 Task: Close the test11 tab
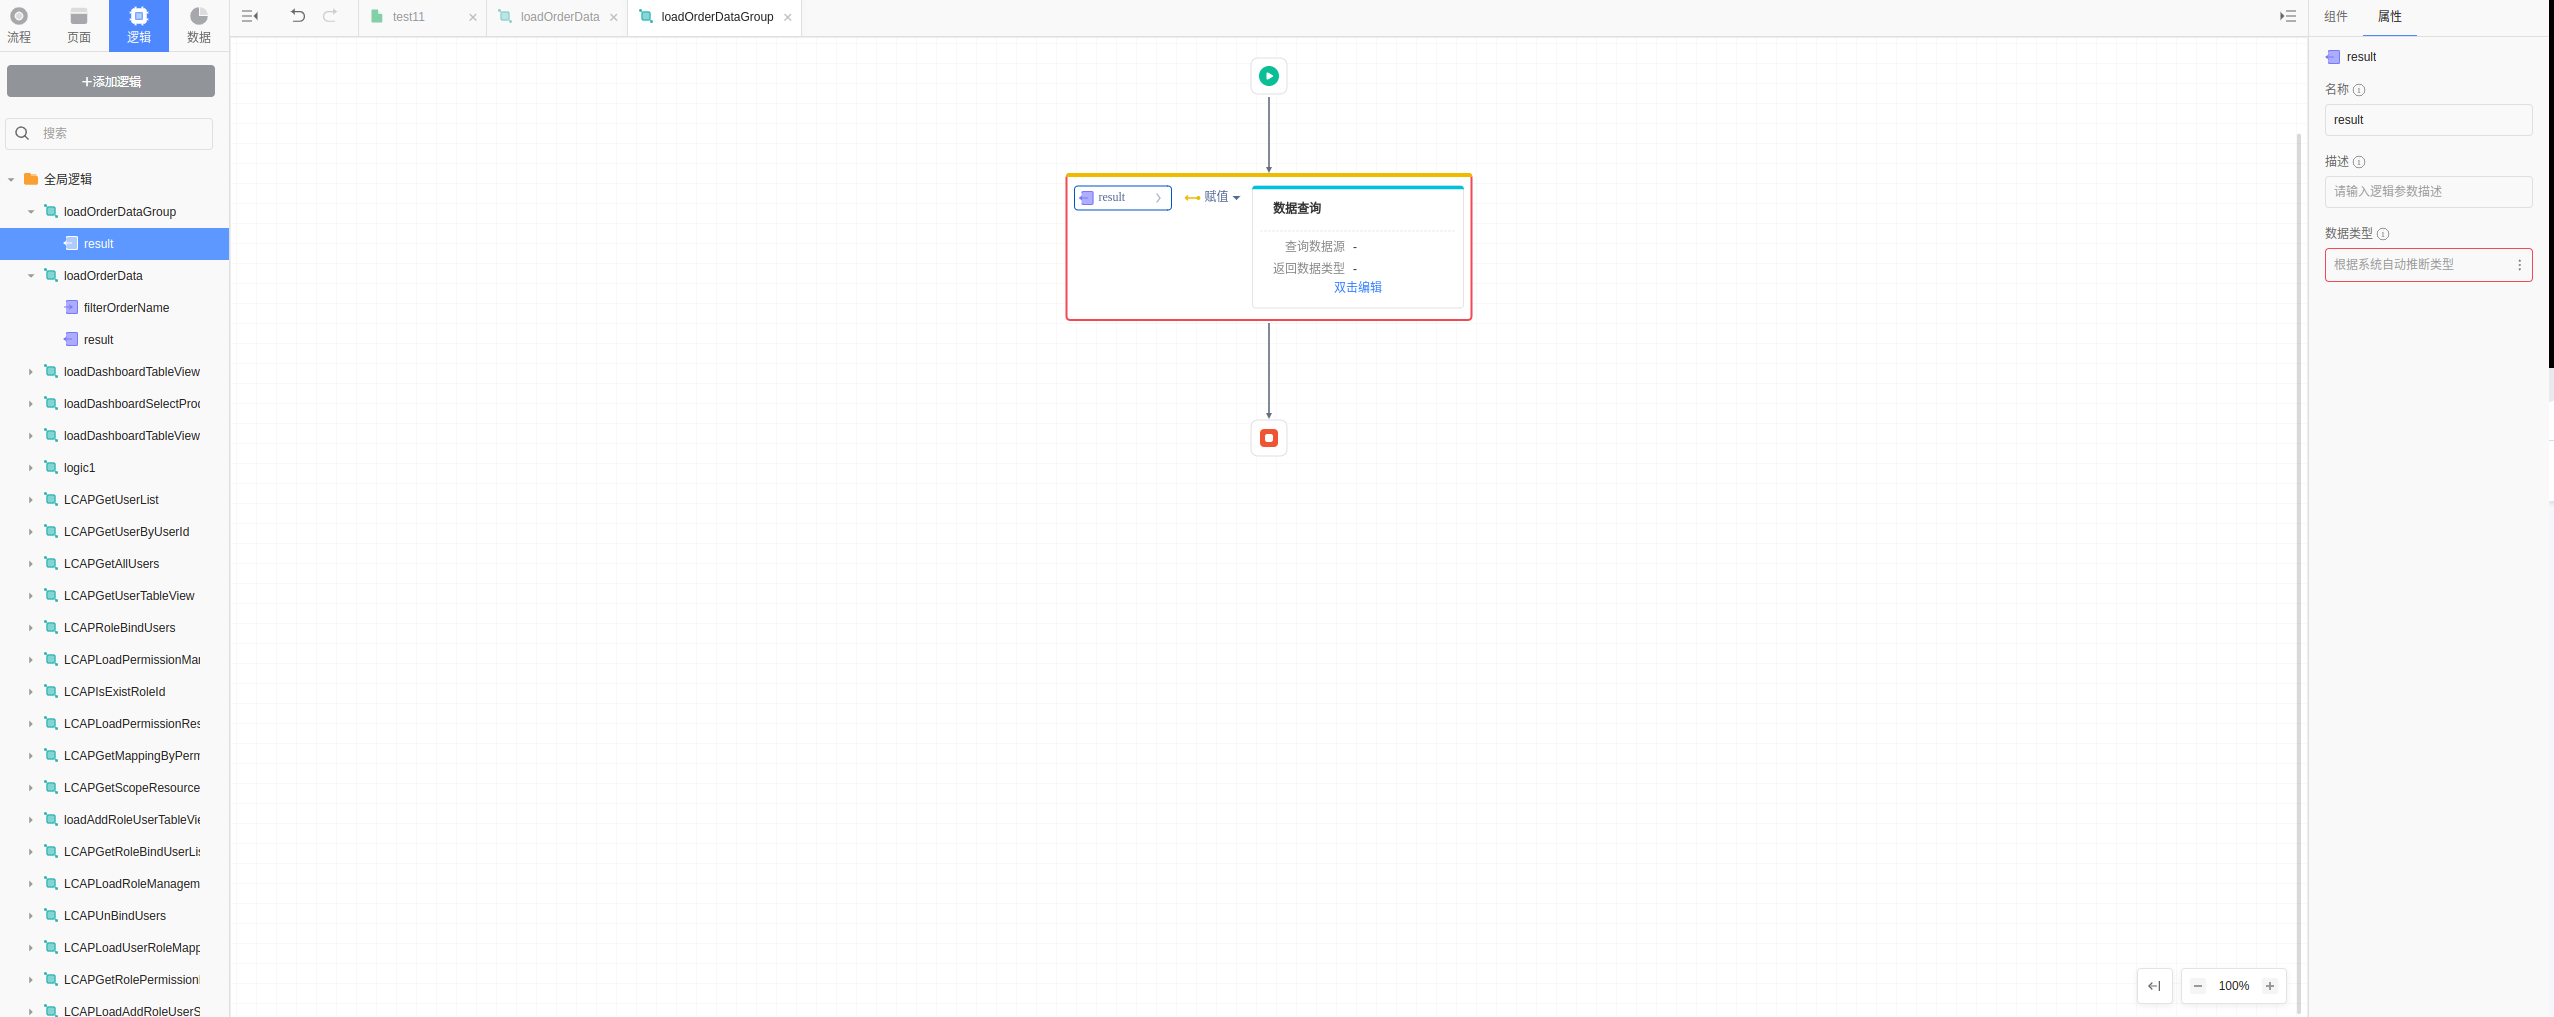(473, 17)
